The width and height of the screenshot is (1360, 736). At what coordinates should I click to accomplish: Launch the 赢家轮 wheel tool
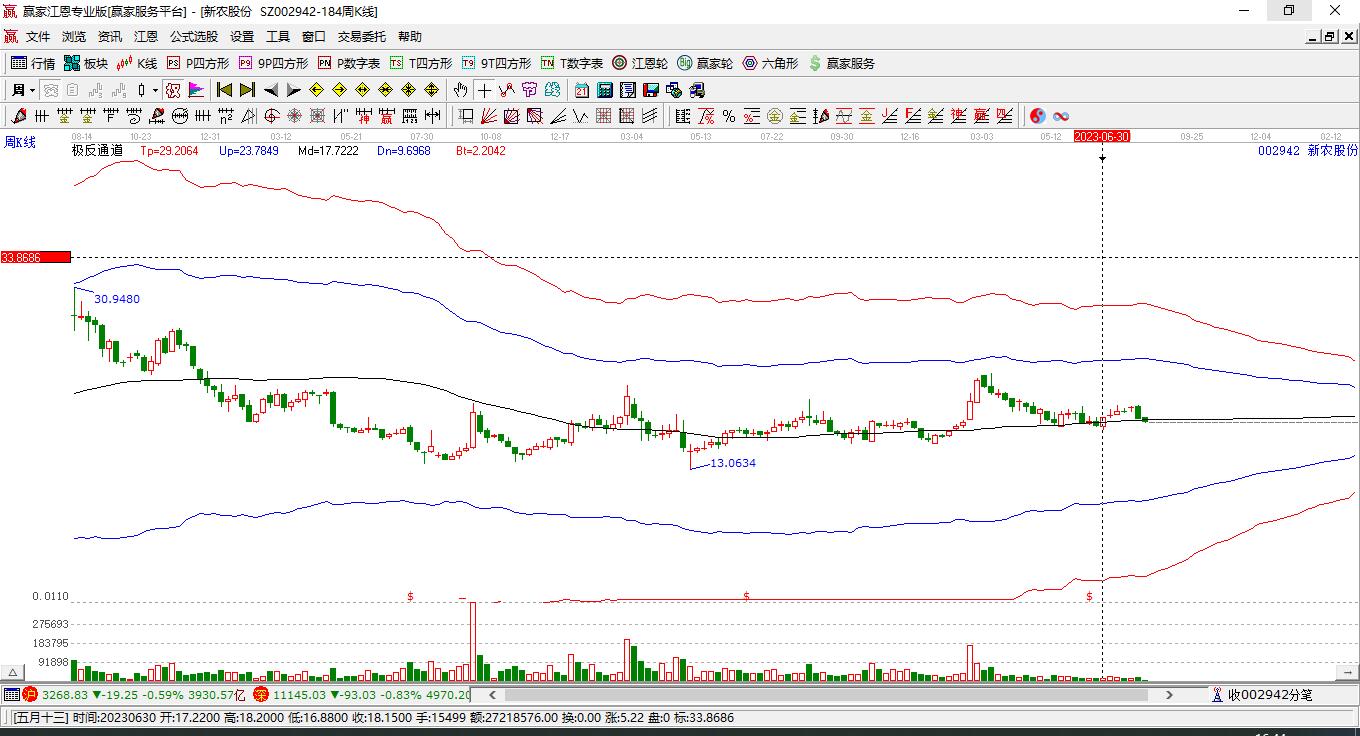click(705, 63)
